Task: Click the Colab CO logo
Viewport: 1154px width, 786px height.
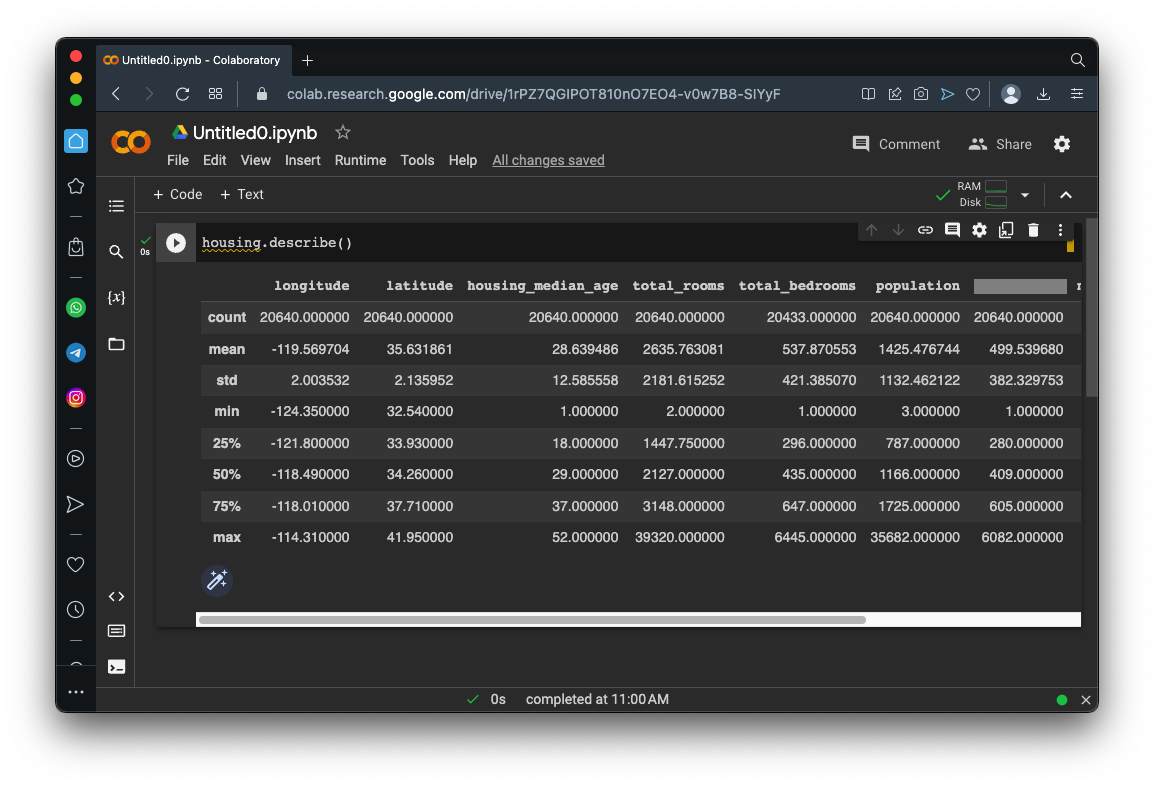Action: click(131, 142)
